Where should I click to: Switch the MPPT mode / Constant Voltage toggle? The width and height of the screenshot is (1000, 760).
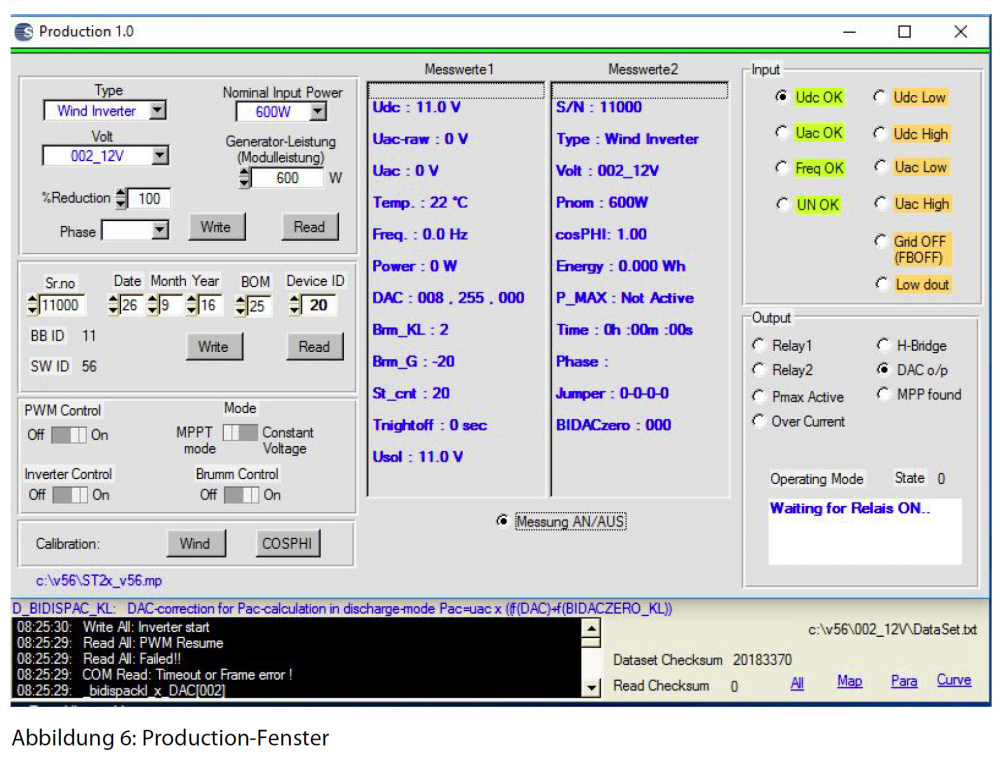point(239,433)
